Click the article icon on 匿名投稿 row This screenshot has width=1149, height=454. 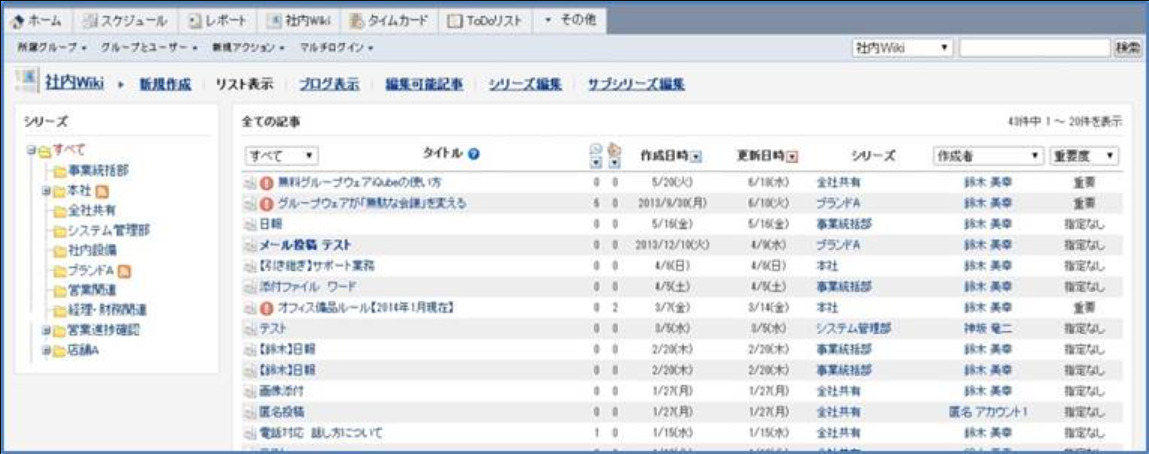click(x=250, y=412)
